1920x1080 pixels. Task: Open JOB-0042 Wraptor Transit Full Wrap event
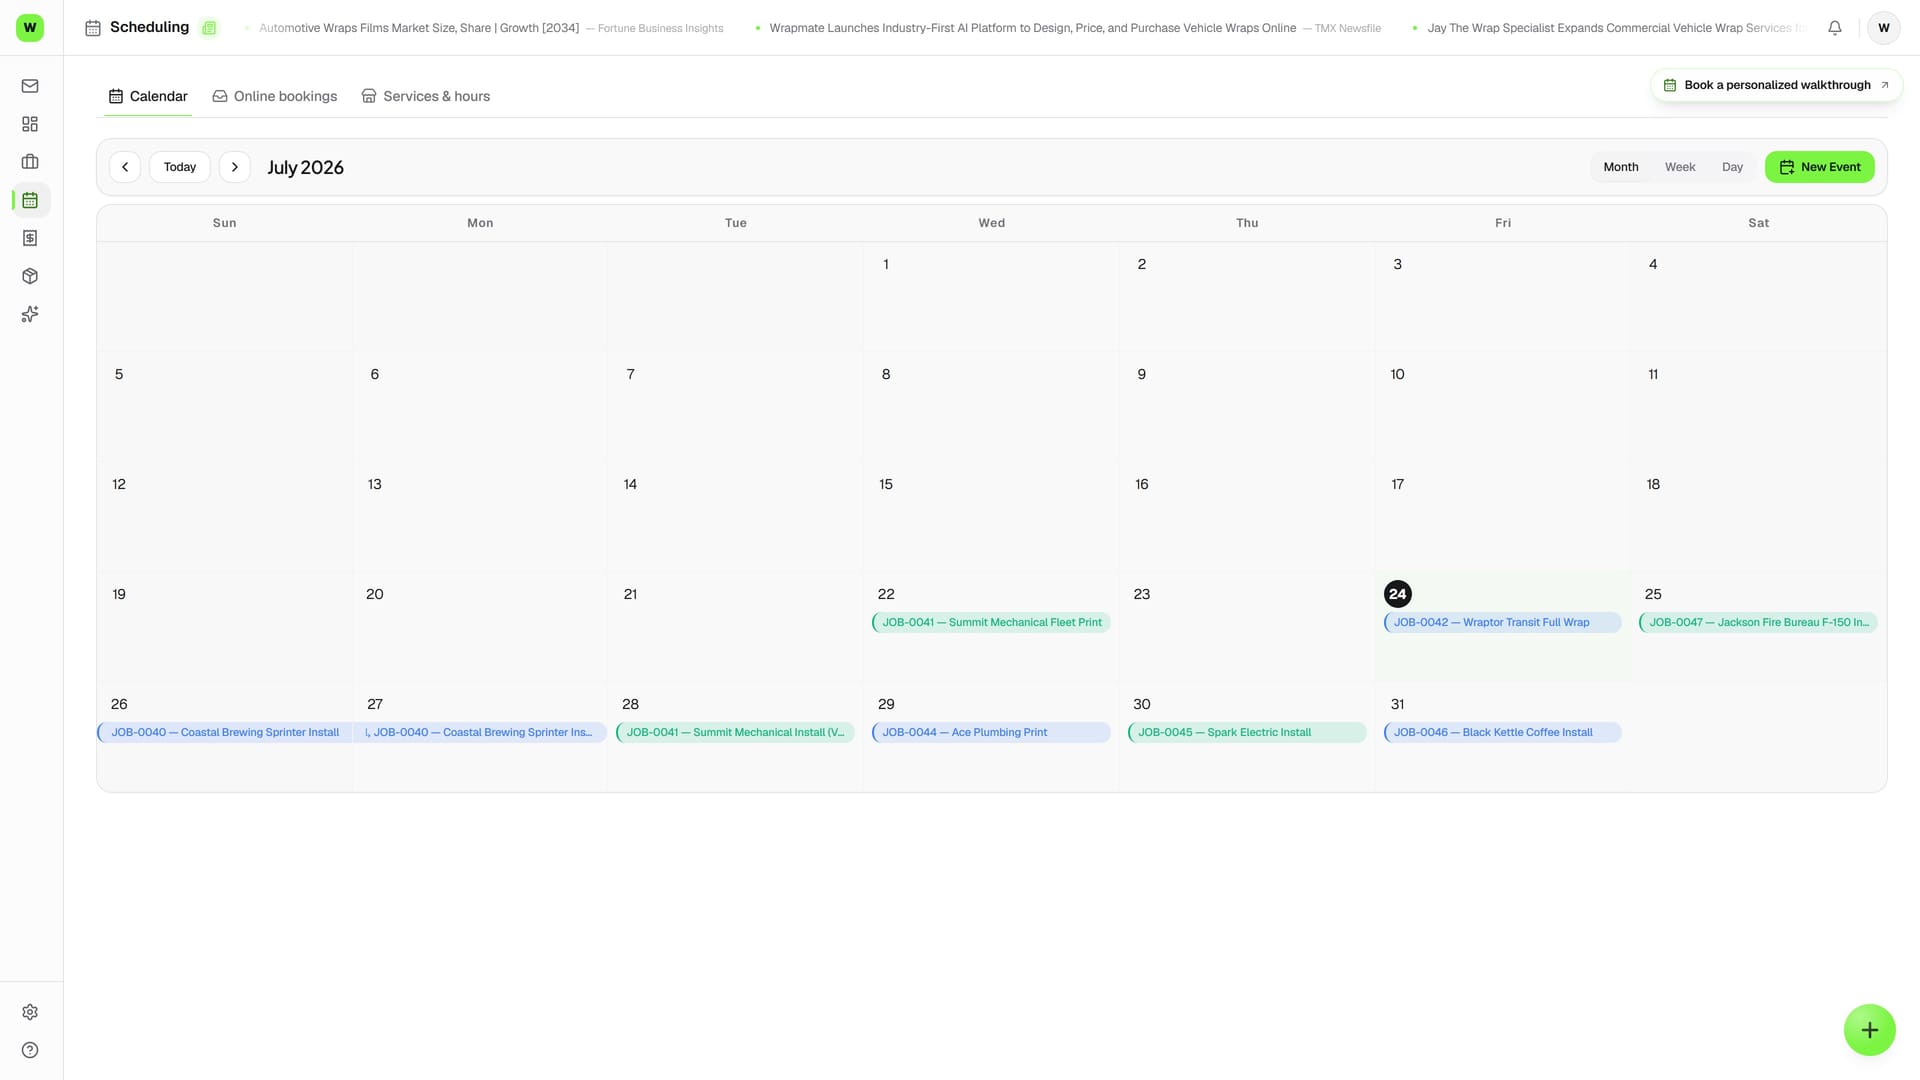click(x=1503, y=622)
